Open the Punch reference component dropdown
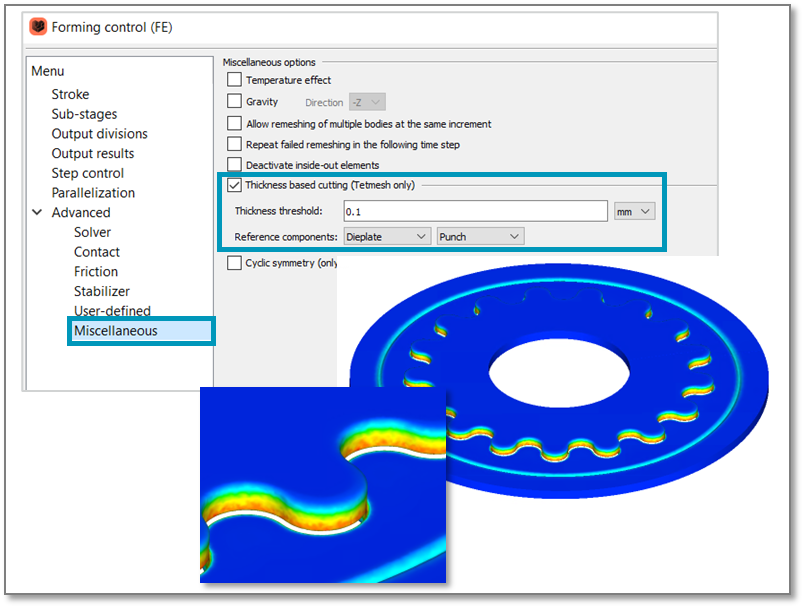This screenshot has width=804, height=608. click(x=479, y=236)
